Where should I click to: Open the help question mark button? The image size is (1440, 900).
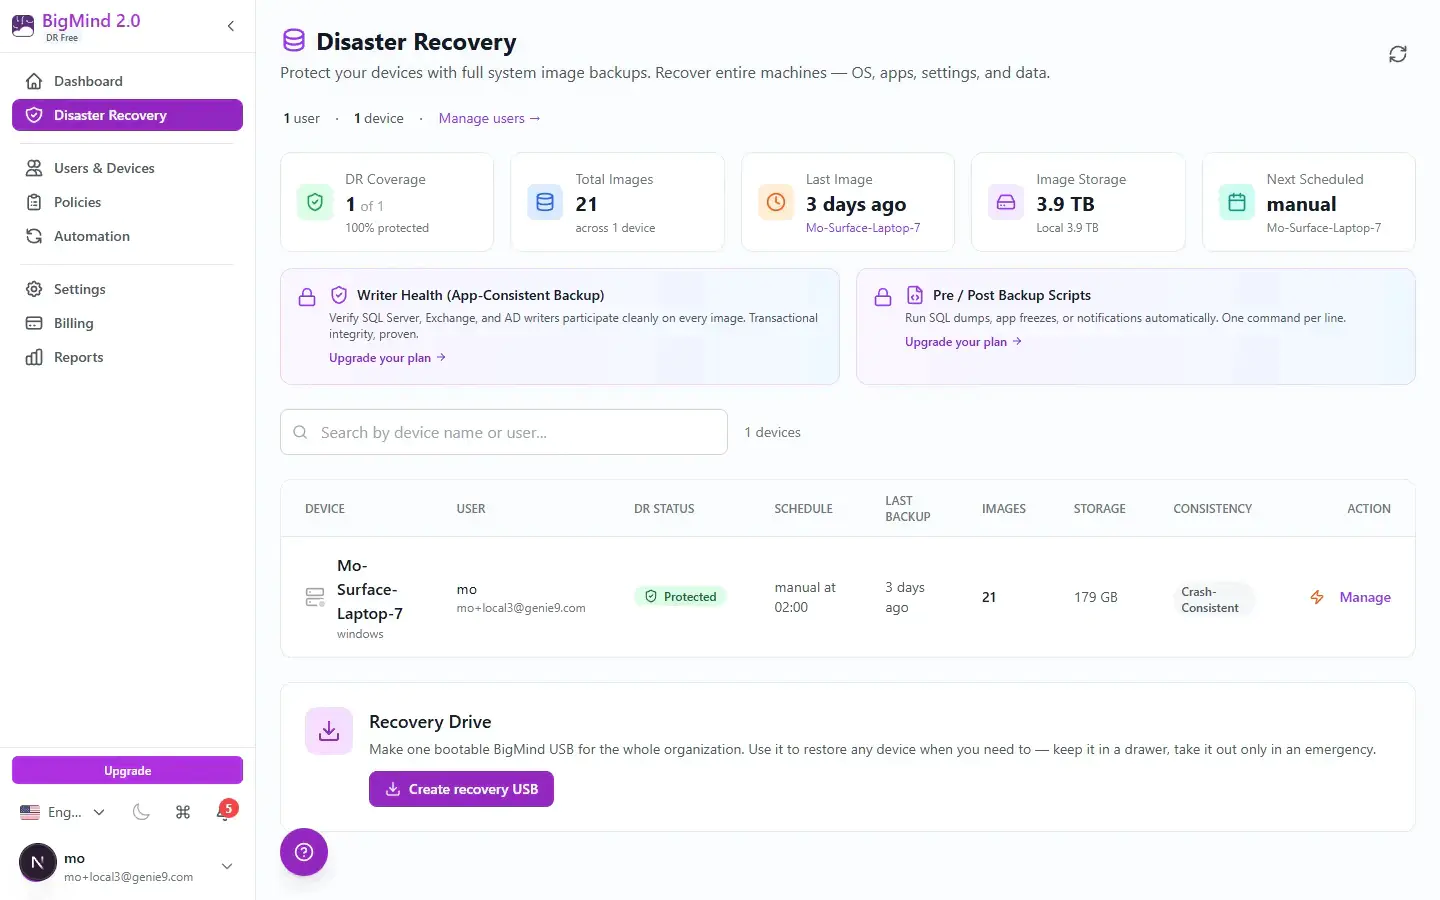pos(304,852)
